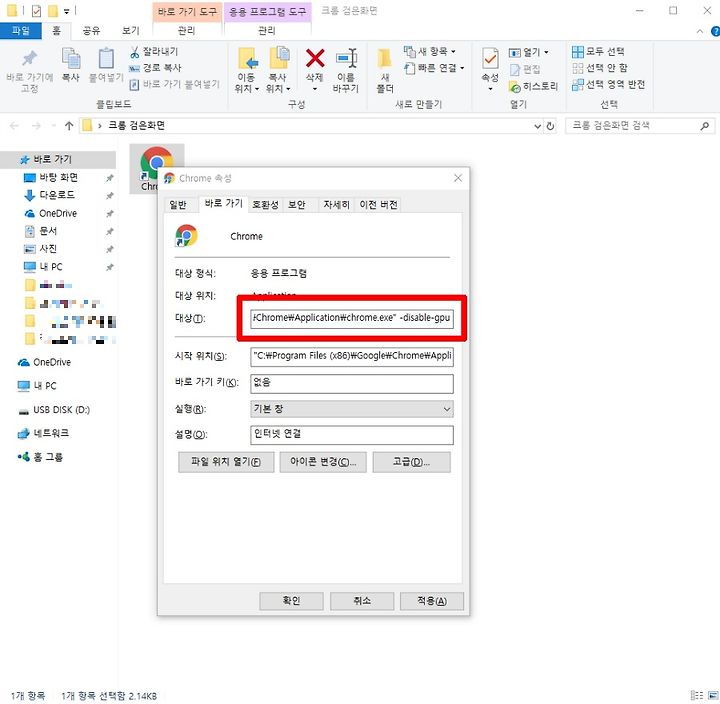
Task: Switch to Compatibility (호환성) tab
Action: 265,205
